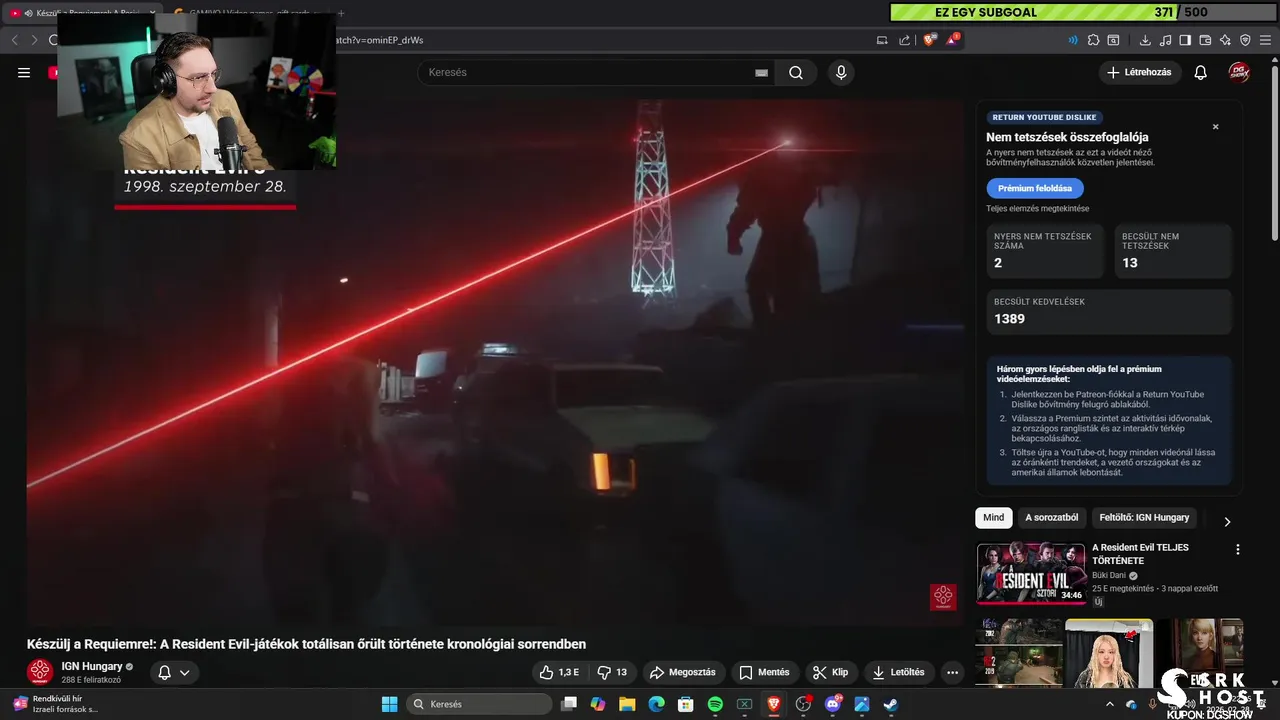Image resolution: width=1280 pixels, height=720 pixels.
Task: Toggle the blue sound-wave extension icon
Action: point(1074,40)
